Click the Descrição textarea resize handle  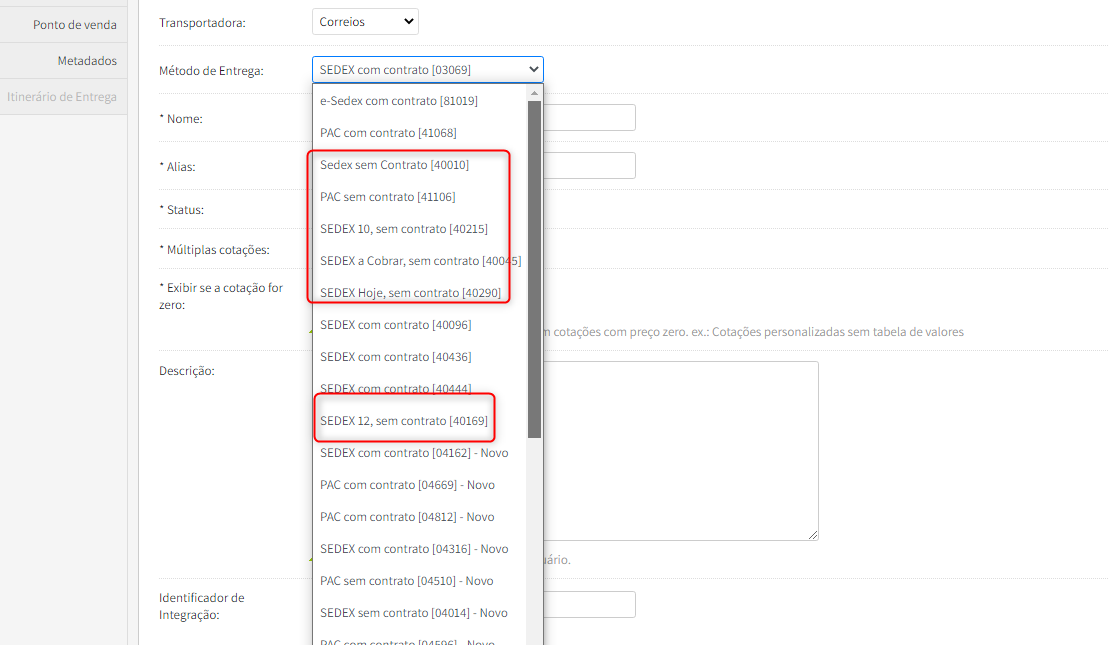[813, 535]
